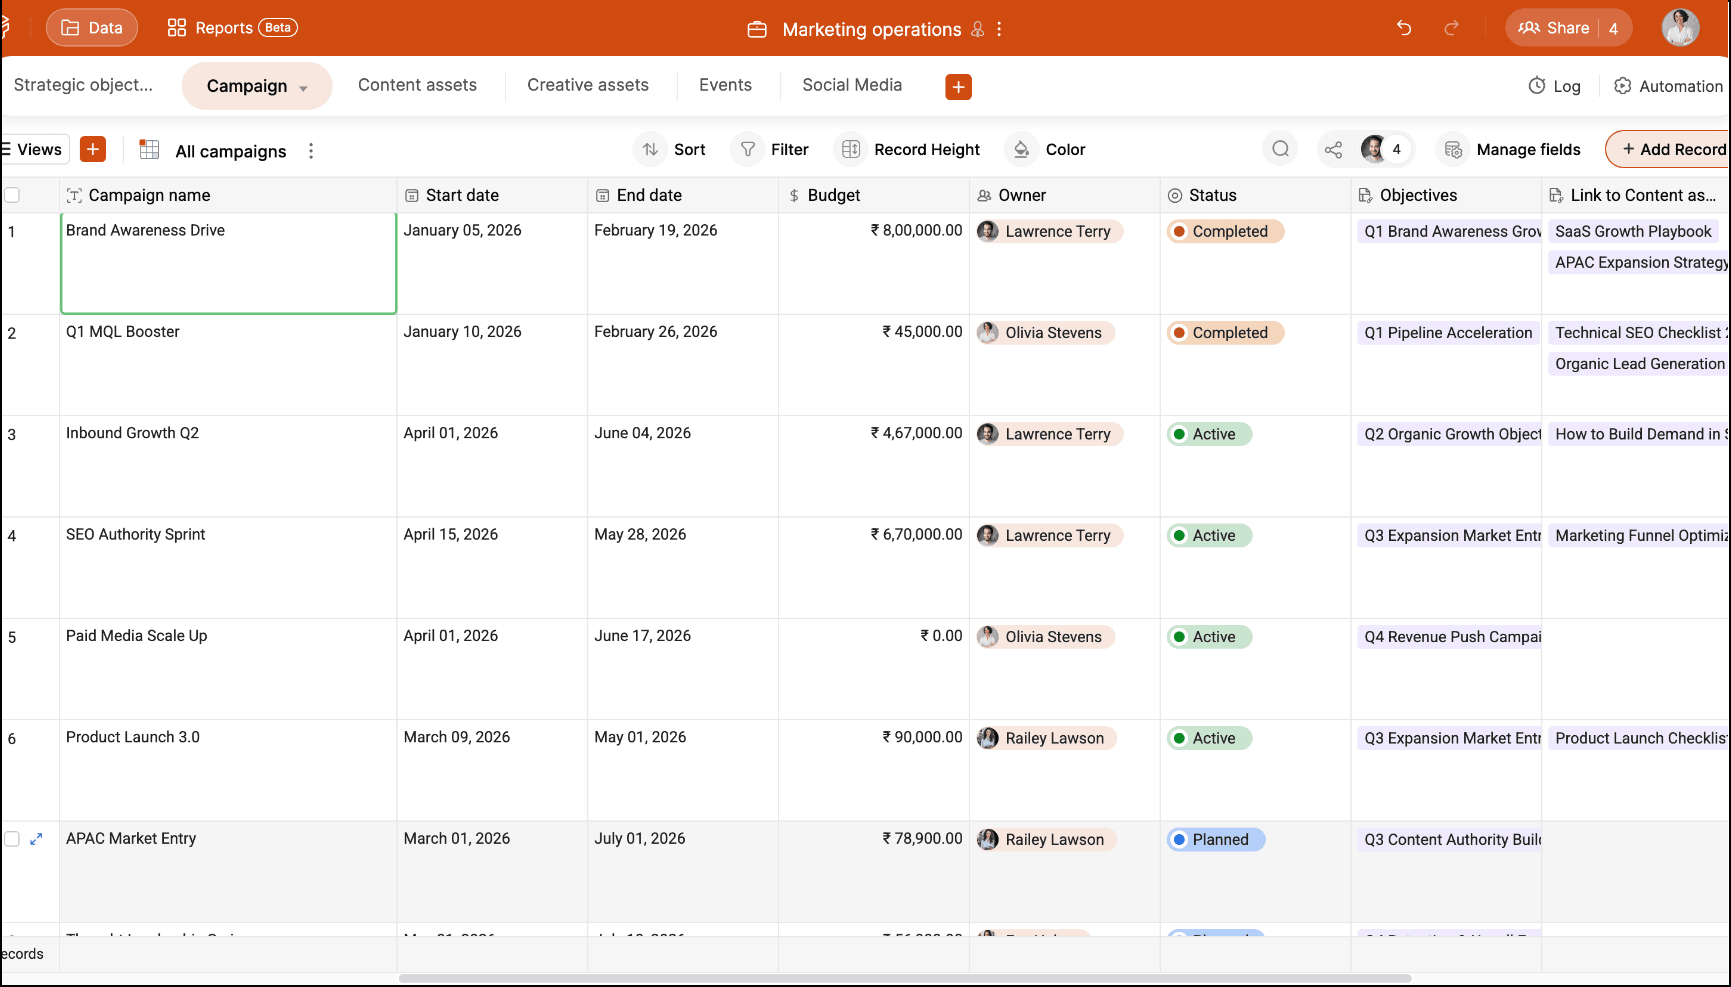Image resolution: width=1731 pixels, height=987 pixels.
Task: Click the Data button
Action: click(x=92, y=28)
